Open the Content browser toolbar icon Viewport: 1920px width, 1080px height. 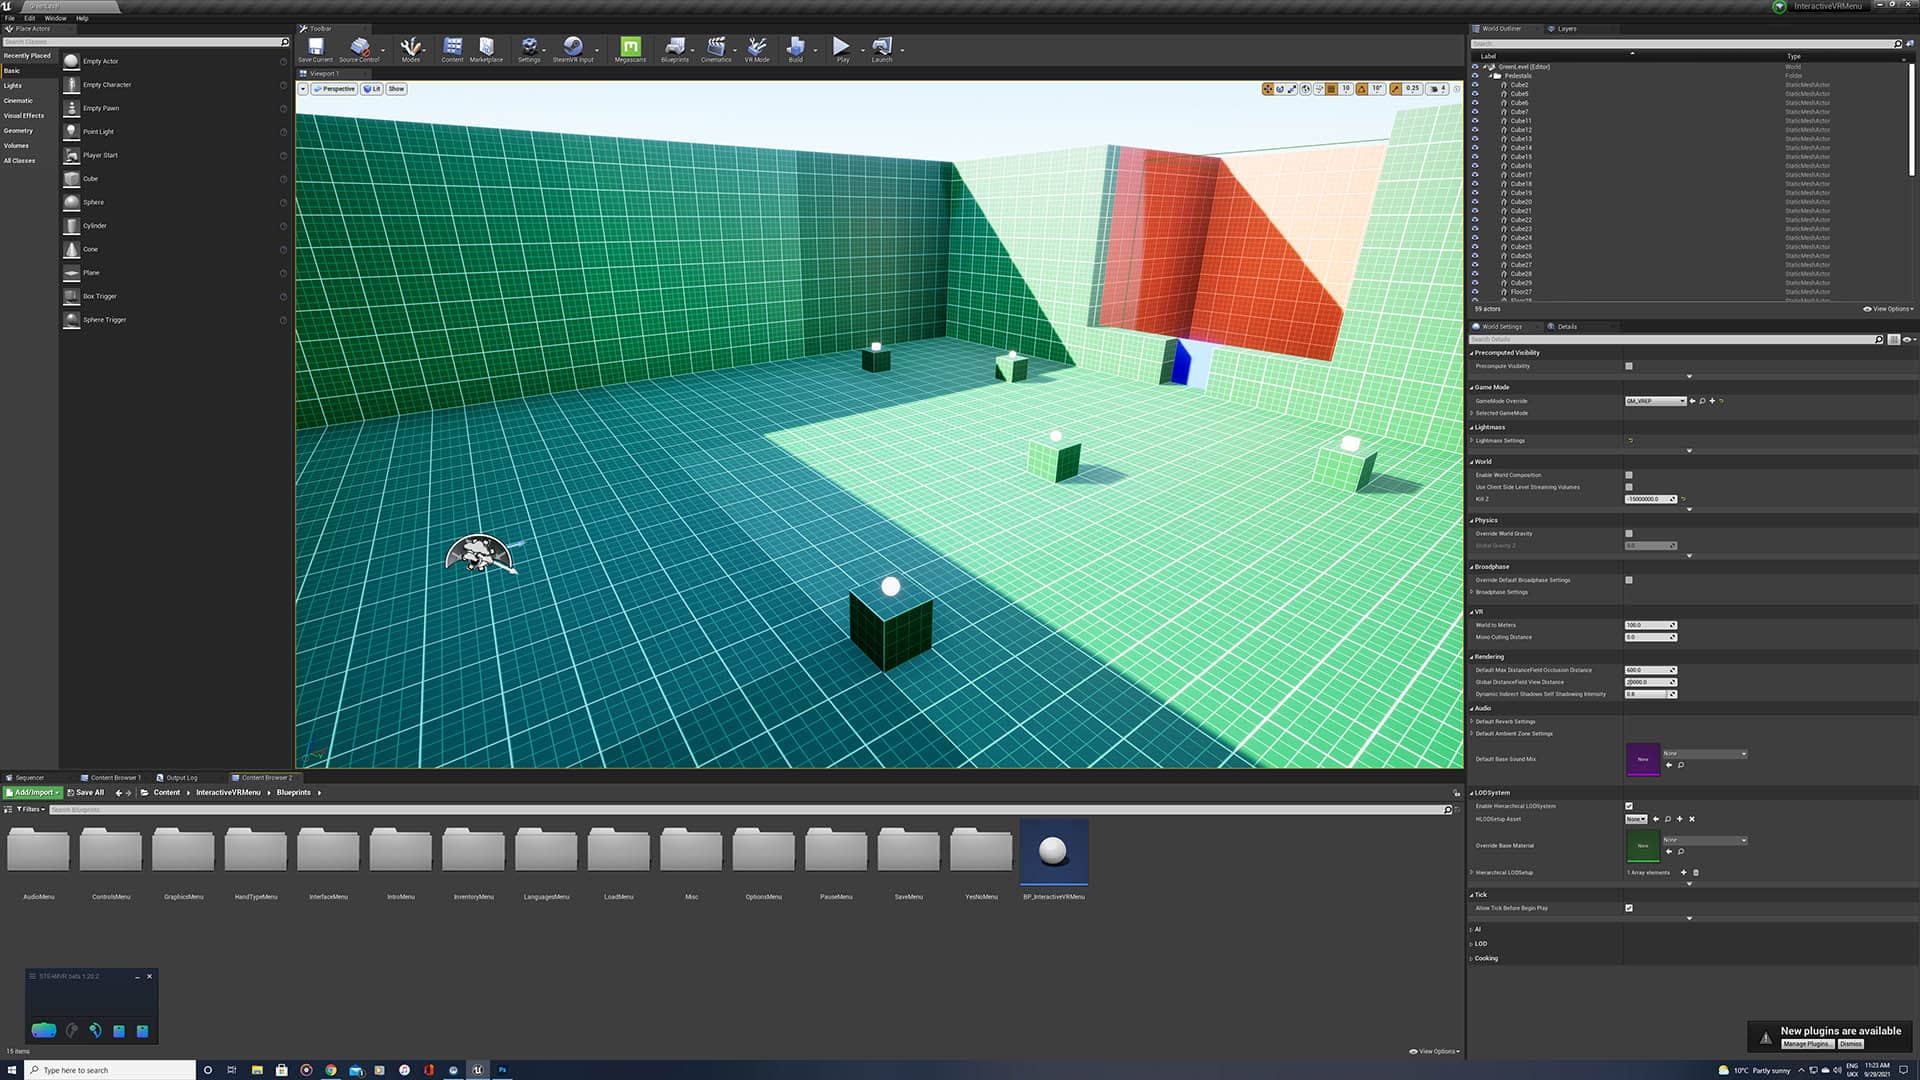pos(452,49)
